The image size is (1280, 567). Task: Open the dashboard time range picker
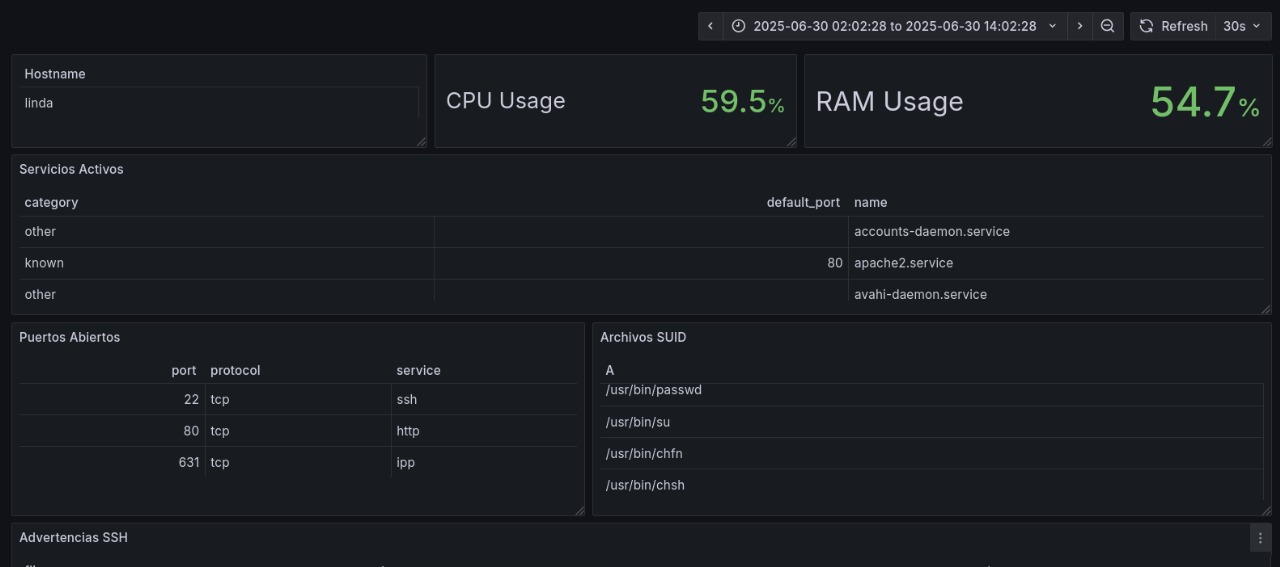894,26
